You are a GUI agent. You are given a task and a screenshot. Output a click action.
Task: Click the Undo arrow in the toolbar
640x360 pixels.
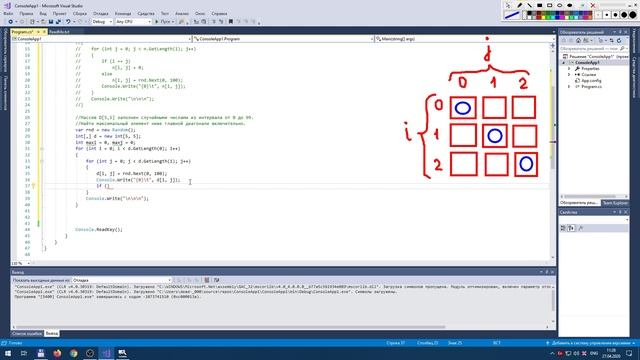click(x=68, y=22)
